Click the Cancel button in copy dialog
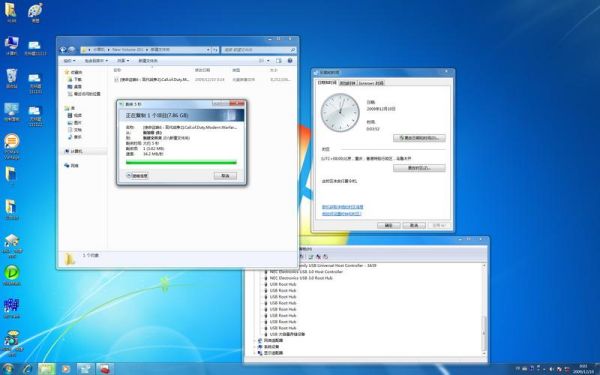Image resolution: width=600 pixels, height=375 pixels. (225, 176)
